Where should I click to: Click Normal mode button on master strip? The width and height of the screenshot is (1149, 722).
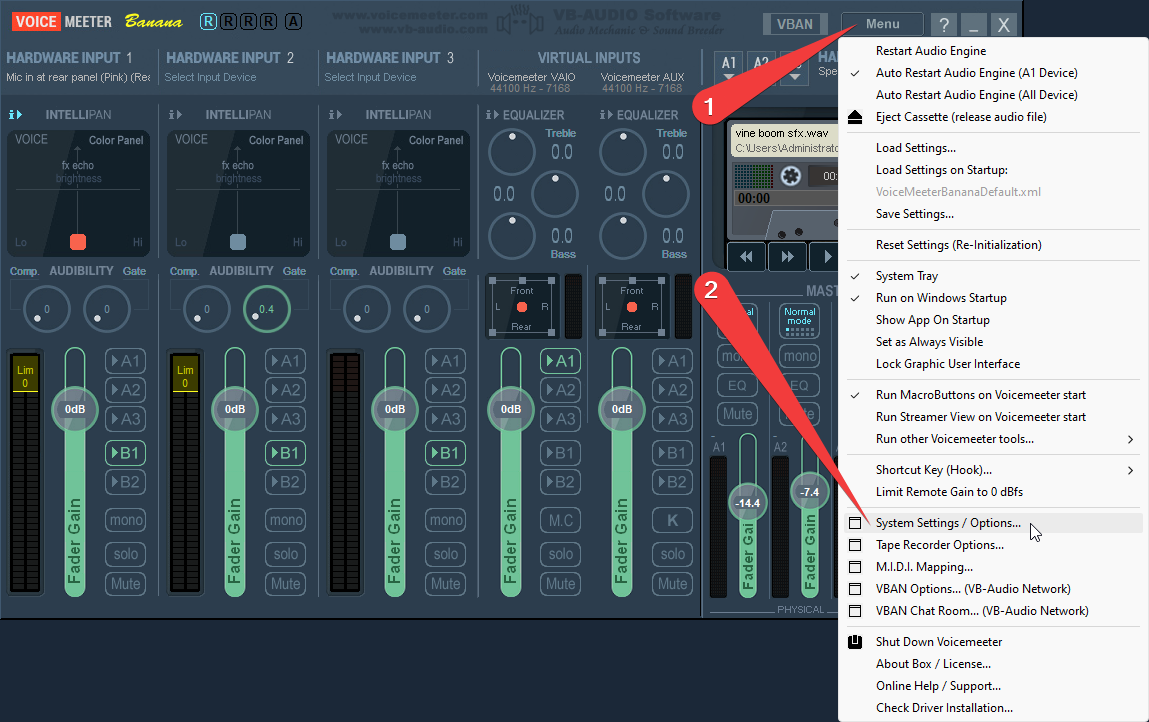(799, 321)
